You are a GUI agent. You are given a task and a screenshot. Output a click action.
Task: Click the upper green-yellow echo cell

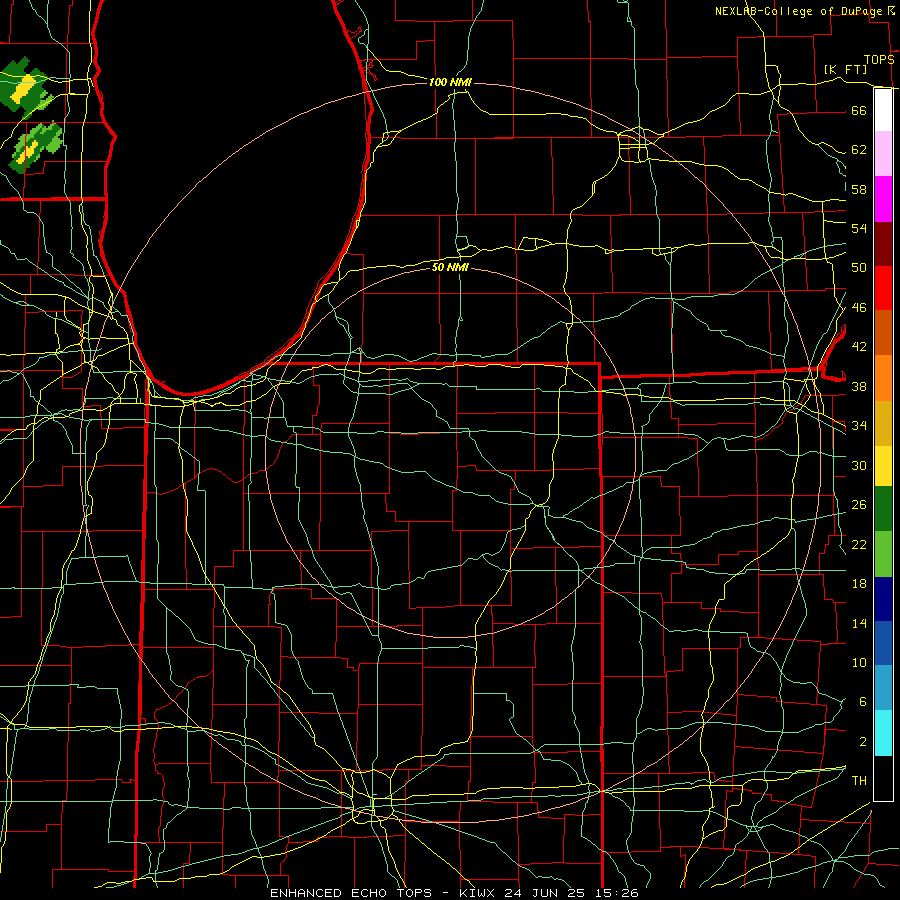click(x=24, y=87)
